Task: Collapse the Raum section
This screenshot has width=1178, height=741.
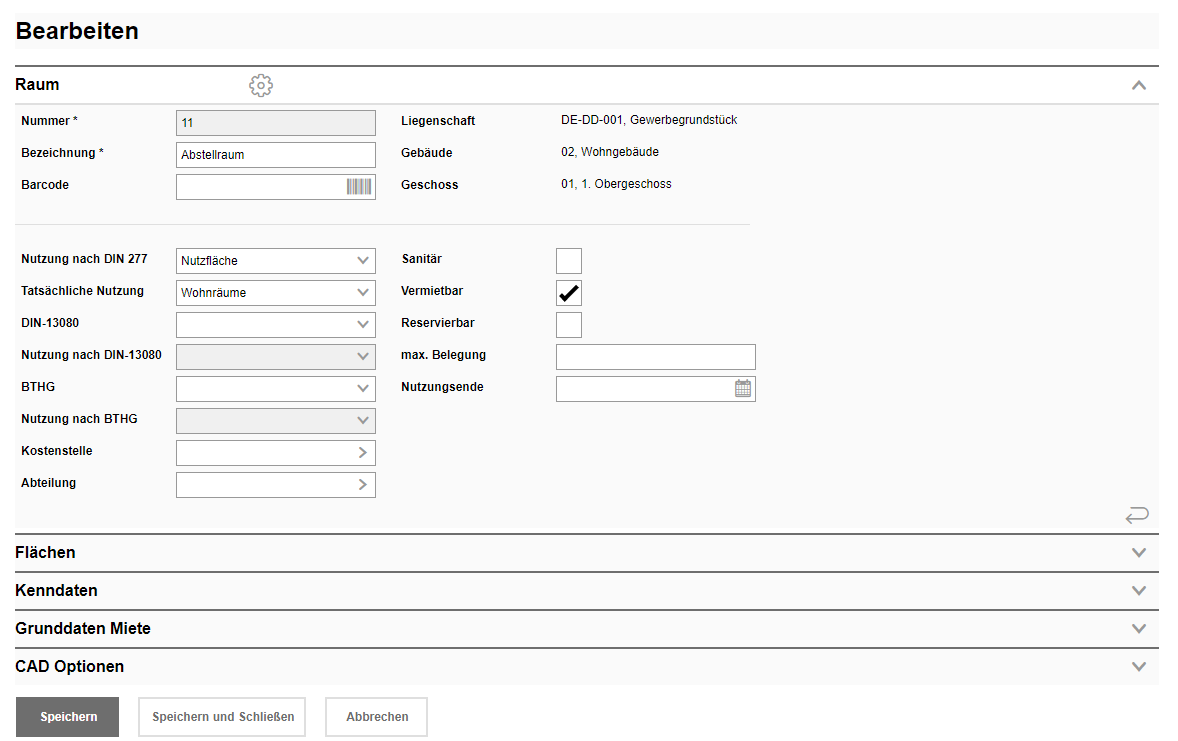Action: [x=1138, y=86]
